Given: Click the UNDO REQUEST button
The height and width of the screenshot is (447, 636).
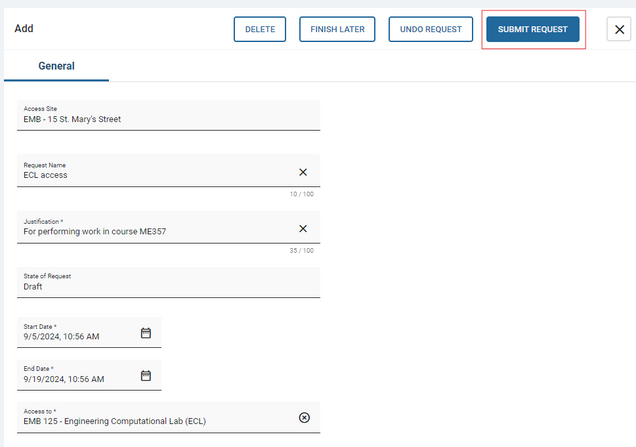Looking at the screenshot, I should tap(431, 30).
